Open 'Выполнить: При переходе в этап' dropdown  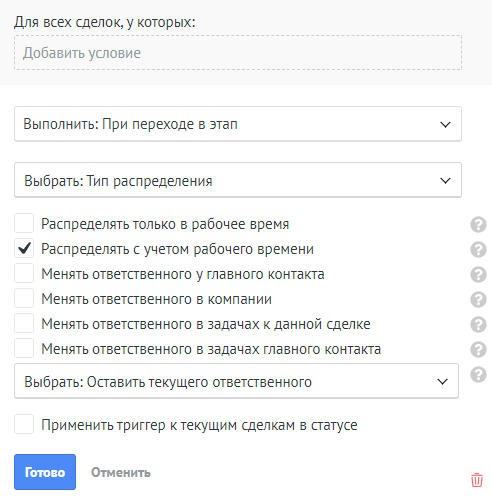(x=238, y=124)
